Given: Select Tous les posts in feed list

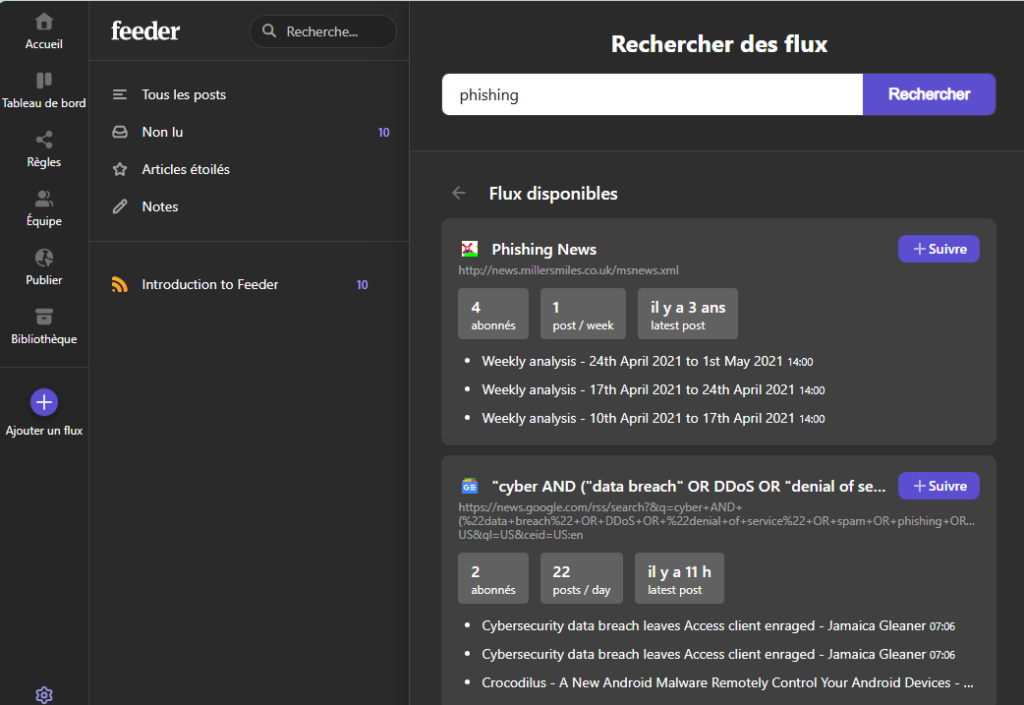Looking at the screenshot, I should click(184, 95).
